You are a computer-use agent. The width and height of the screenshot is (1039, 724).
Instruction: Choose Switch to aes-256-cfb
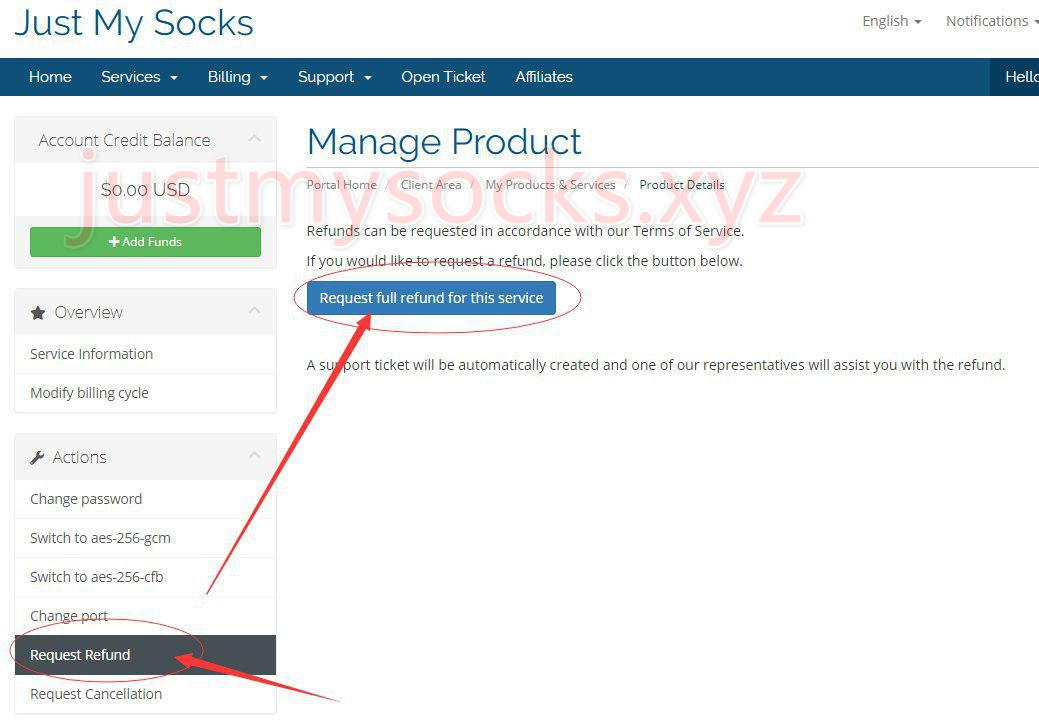click(145, 577)
